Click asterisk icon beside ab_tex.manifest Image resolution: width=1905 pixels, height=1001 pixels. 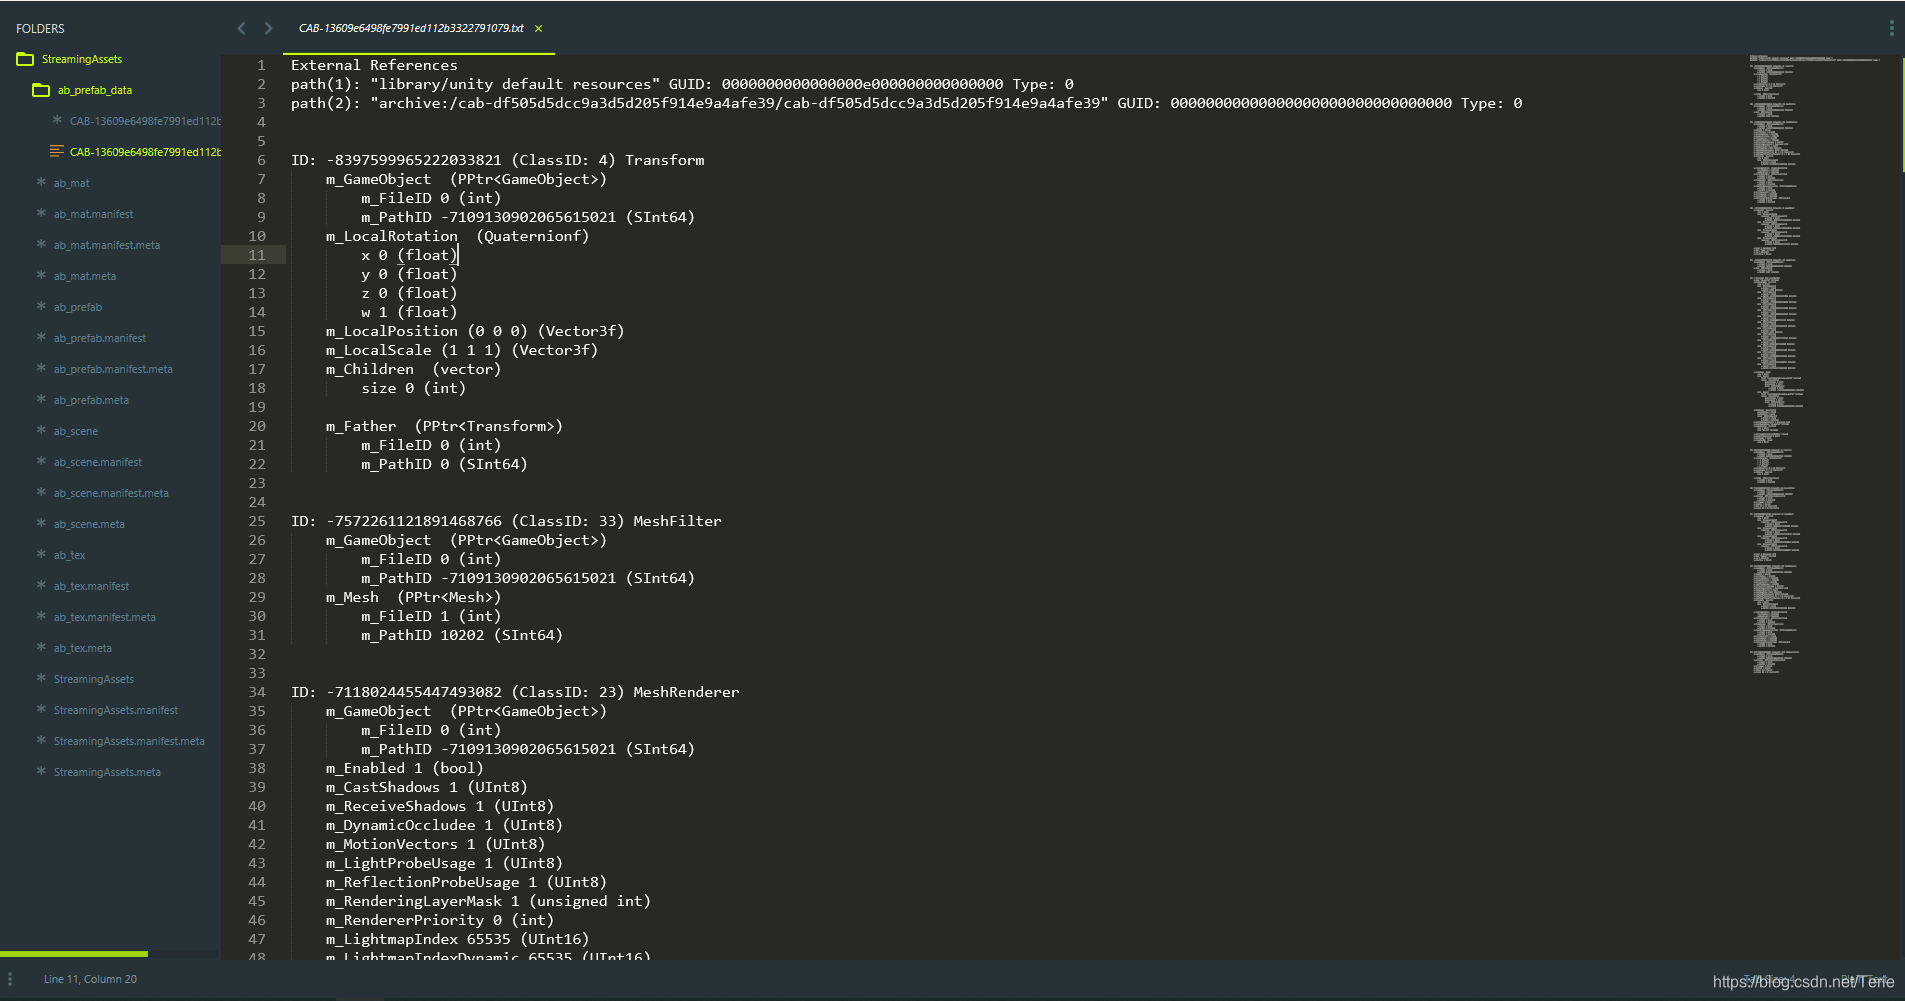click(x=41, y=585)
